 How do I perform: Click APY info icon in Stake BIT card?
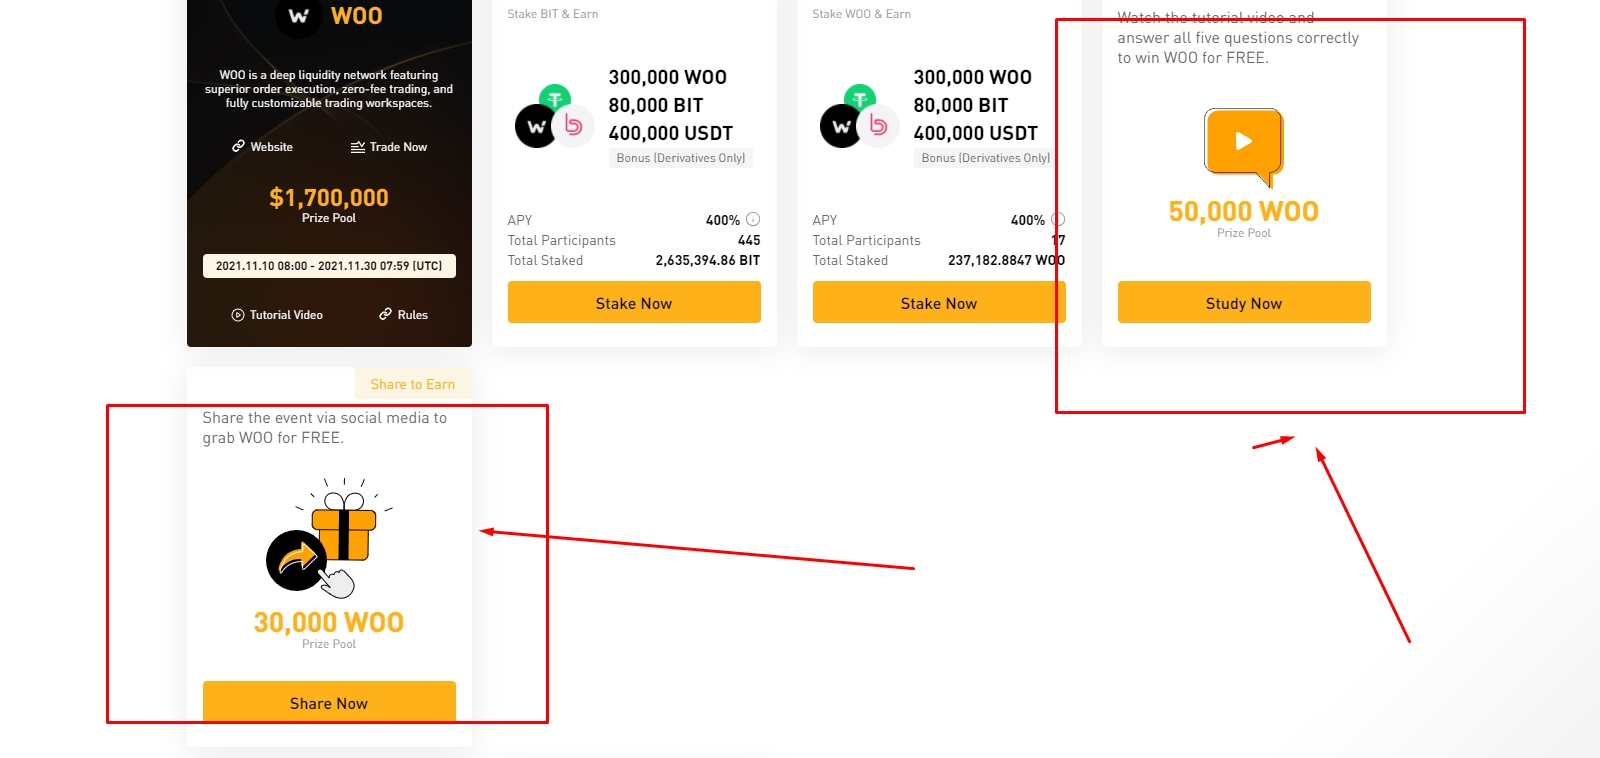[753, 220]
